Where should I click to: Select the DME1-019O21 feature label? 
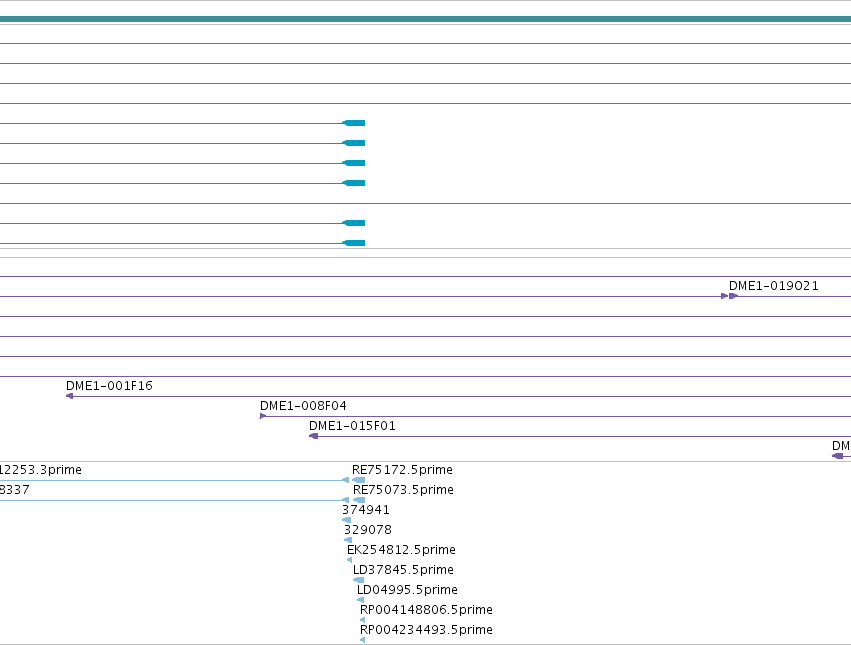[773, 286]
